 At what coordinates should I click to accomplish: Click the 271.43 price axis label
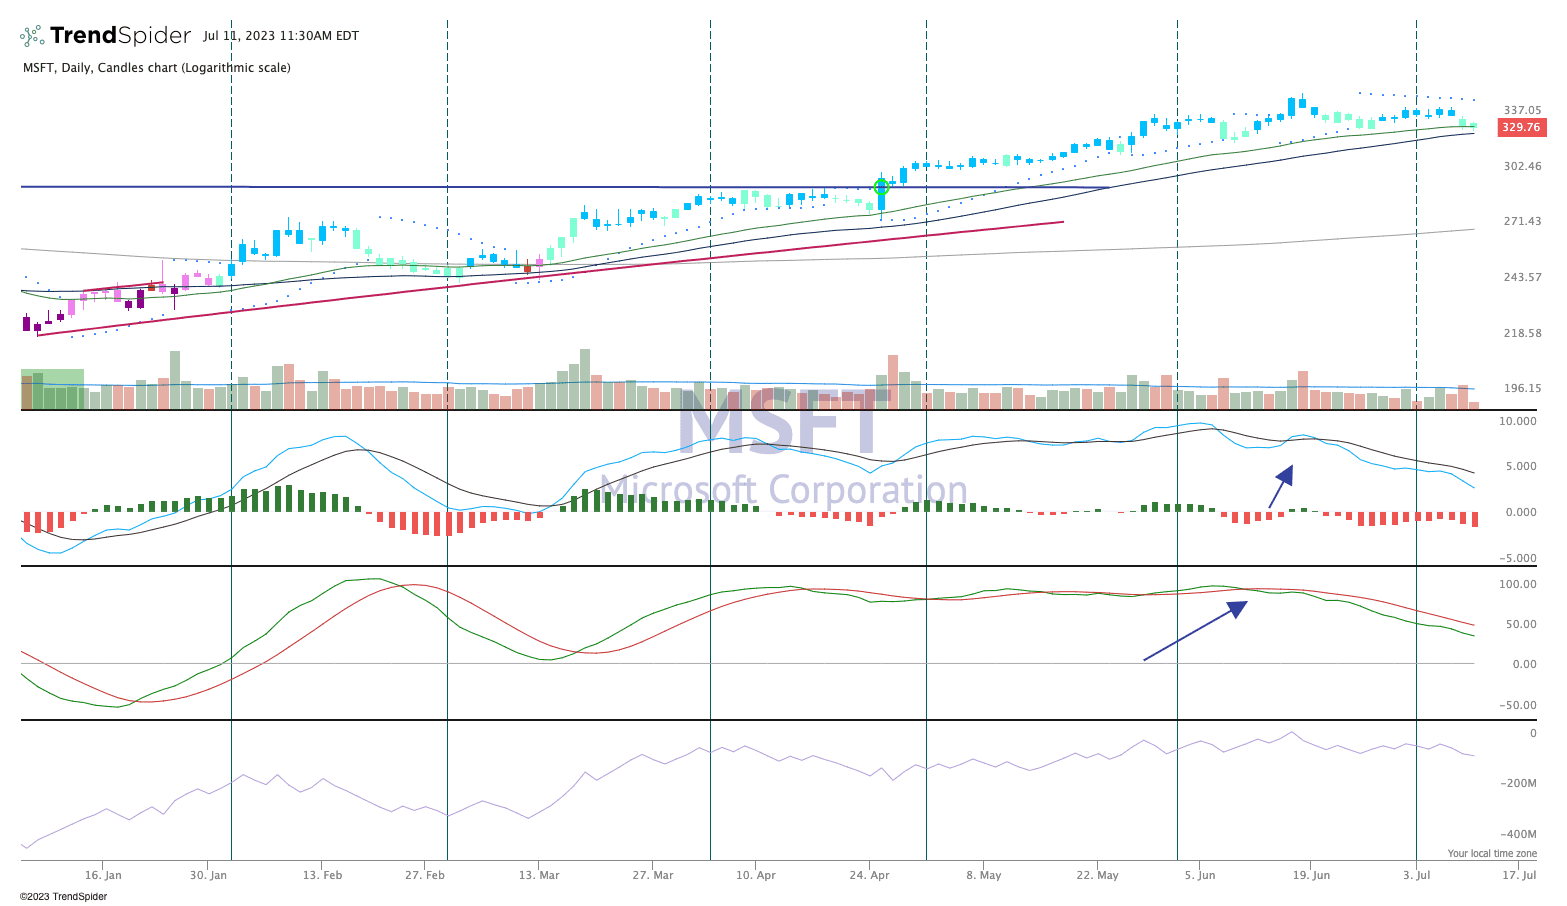(1522, 222)
